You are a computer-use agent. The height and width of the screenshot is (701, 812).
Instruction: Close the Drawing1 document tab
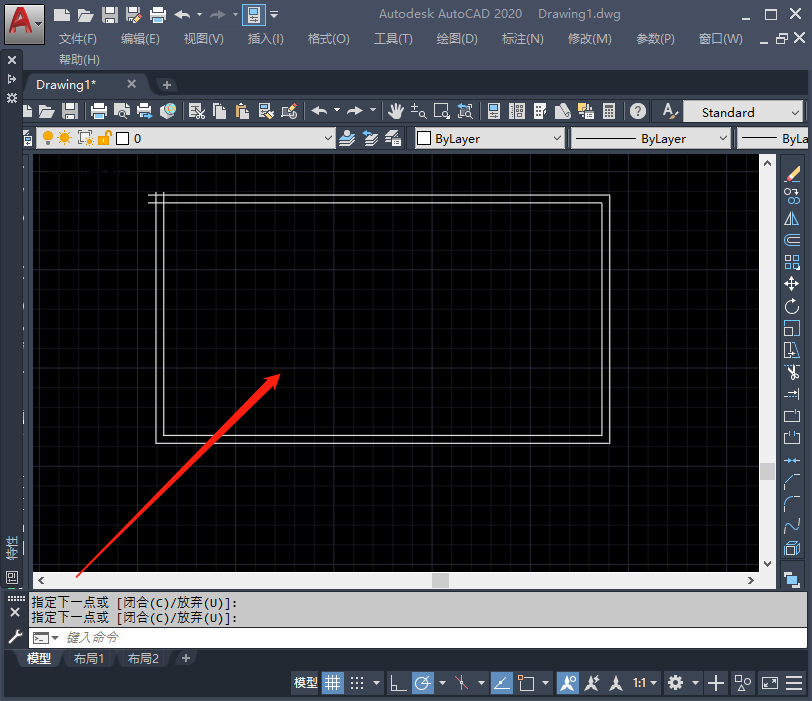(132, 84)
